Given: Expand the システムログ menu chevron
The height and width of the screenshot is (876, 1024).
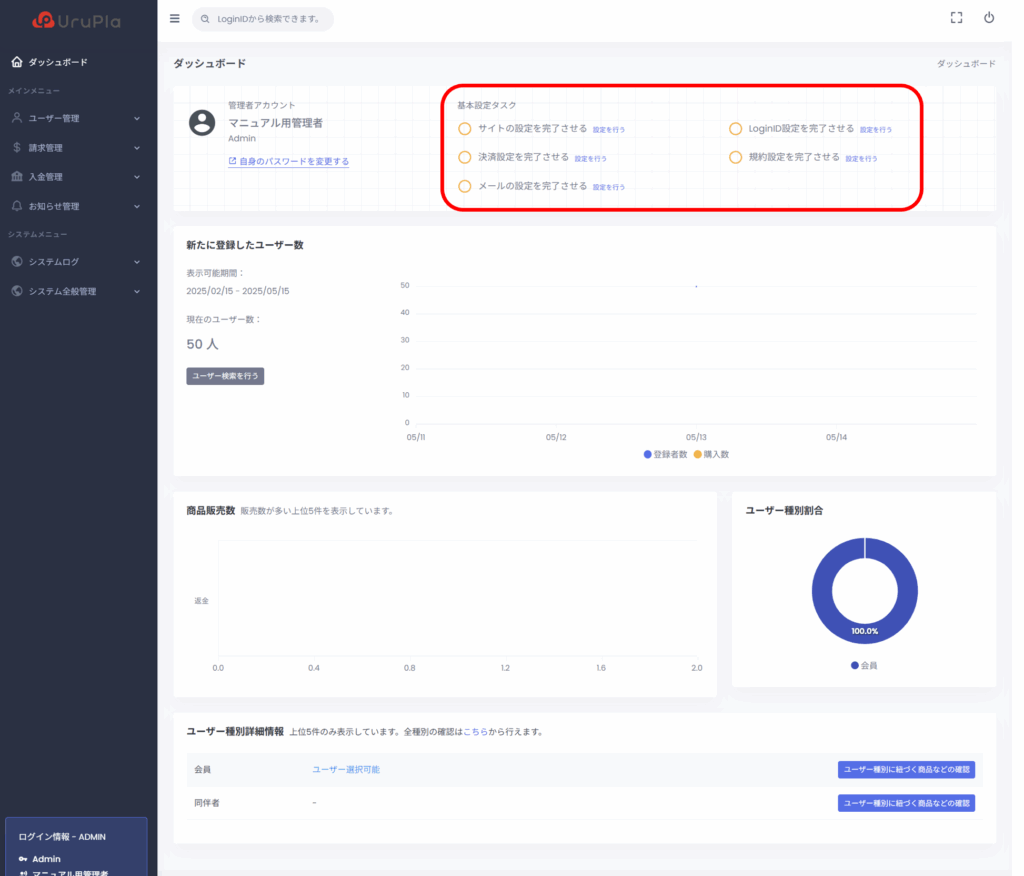Looking at the screenshot, I should (x=137, y=262).
